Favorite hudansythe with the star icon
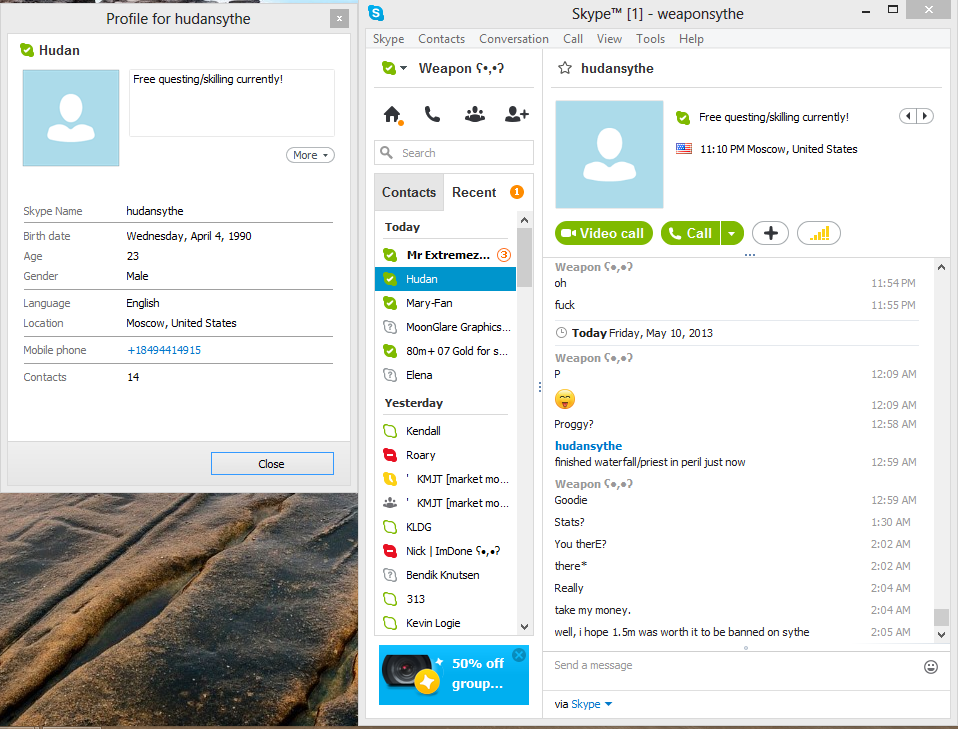This screenshot has width=958, height=729. (x=565, y=68)
